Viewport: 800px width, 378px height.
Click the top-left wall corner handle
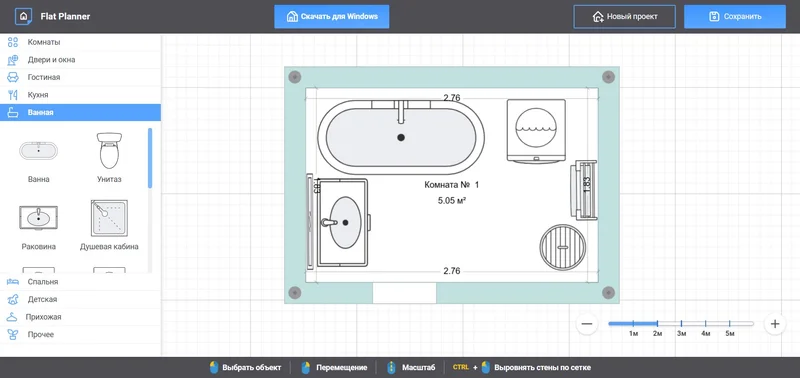(x=295, y=77)
